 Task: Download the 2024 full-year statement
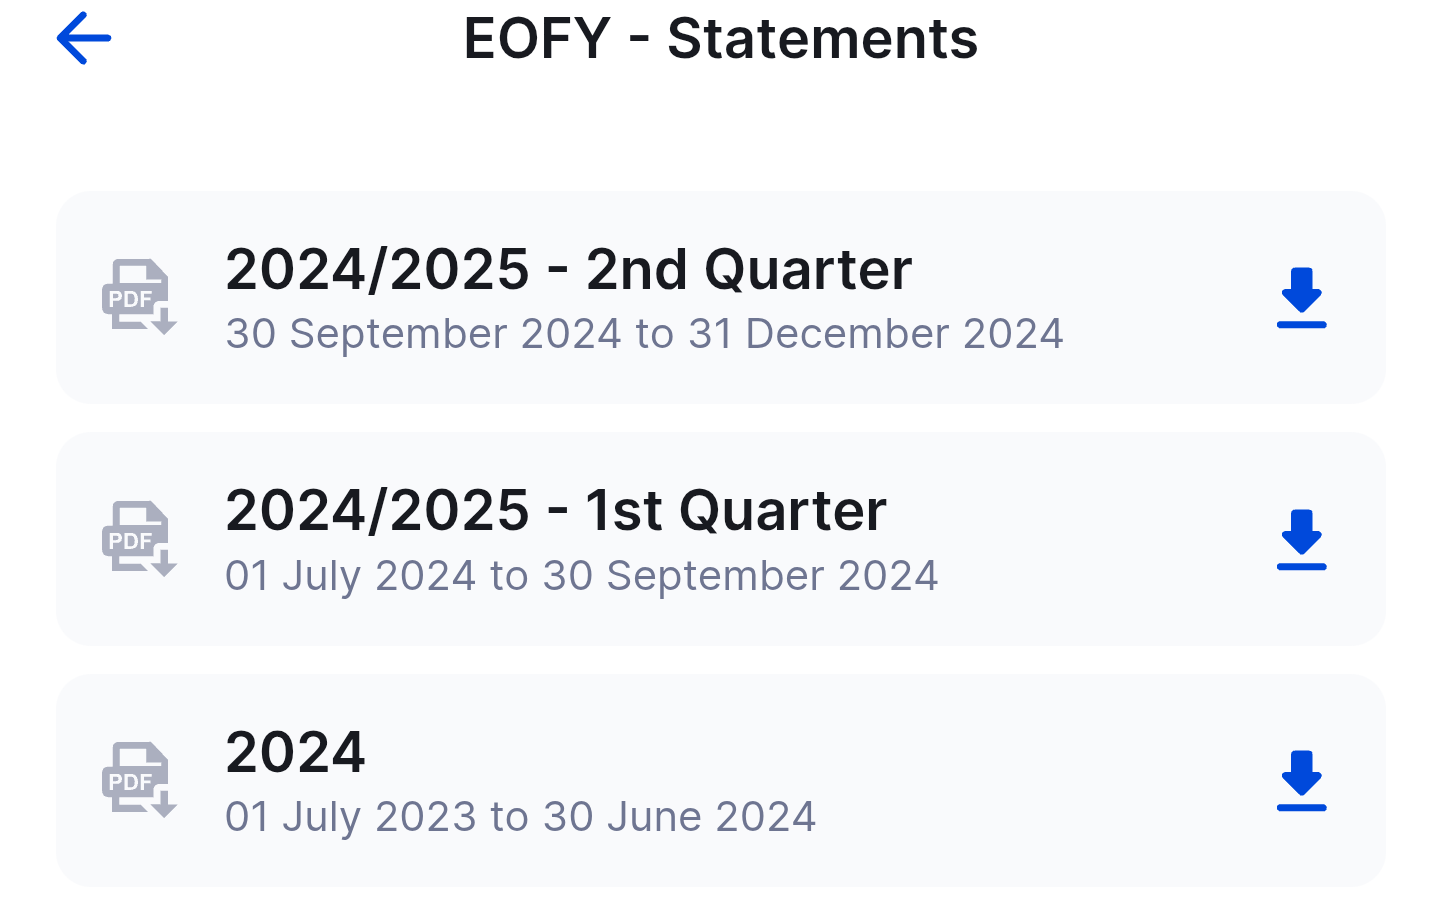point(1301,781)
